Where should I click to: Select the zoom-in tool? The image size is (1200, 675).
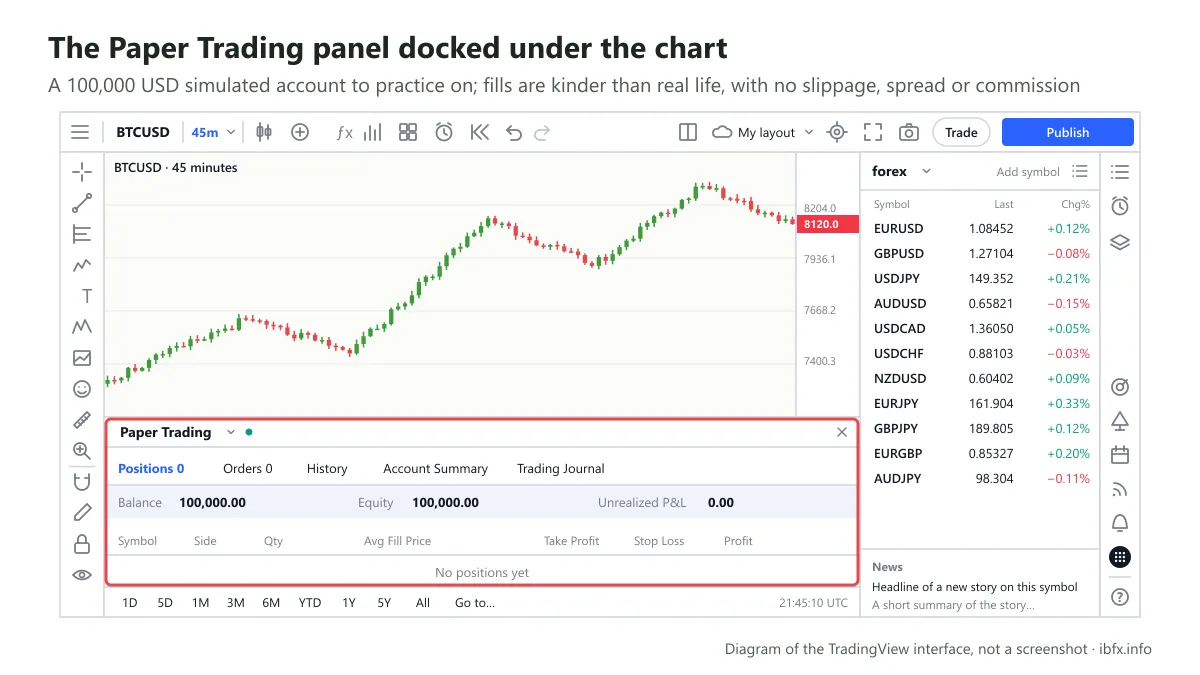(82, 450)
